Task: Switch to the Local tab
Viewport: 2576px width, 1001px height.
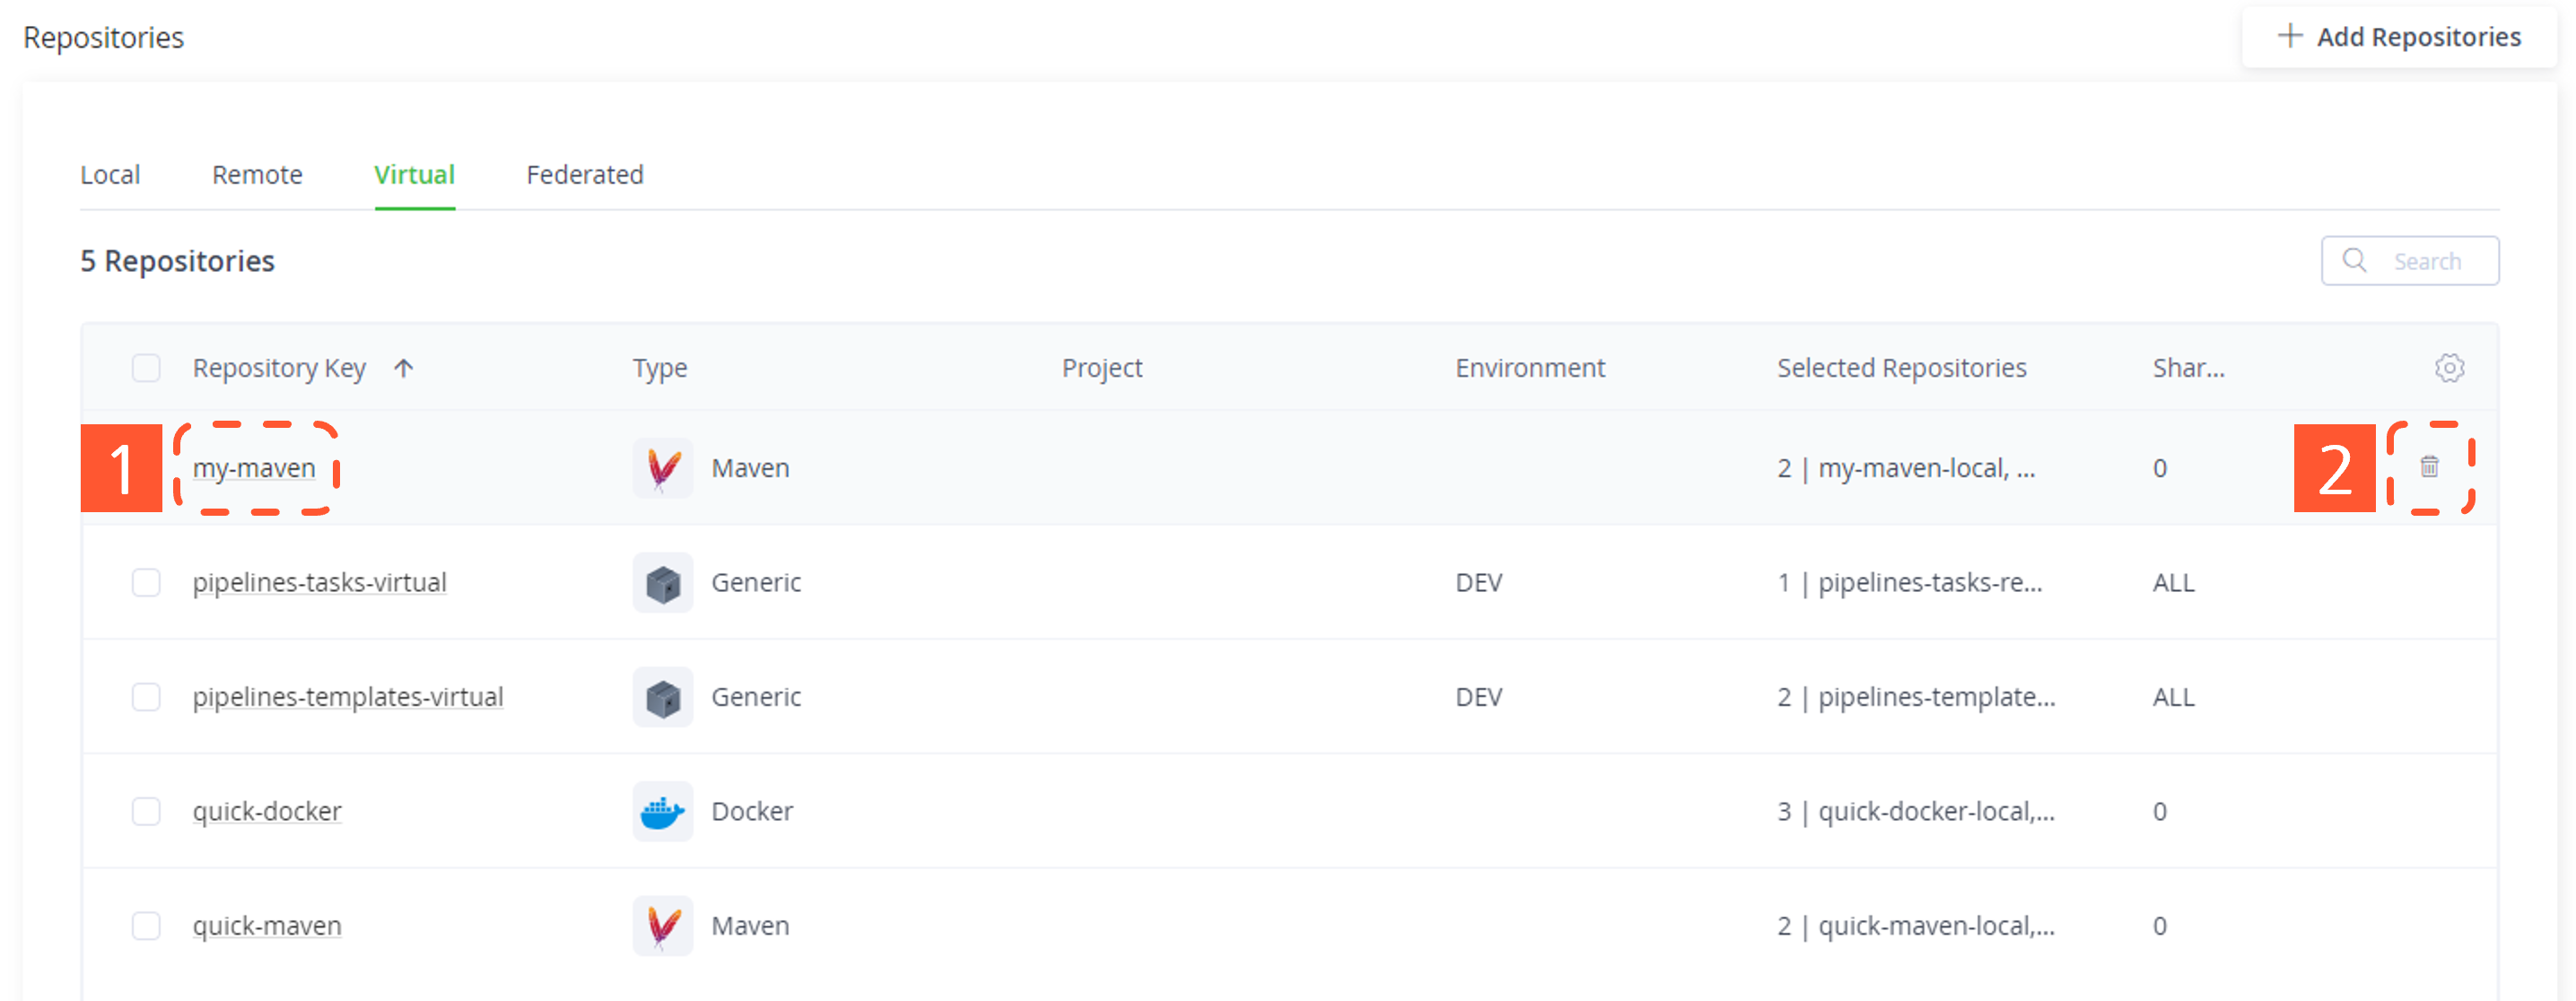Action: coord(110,175)
